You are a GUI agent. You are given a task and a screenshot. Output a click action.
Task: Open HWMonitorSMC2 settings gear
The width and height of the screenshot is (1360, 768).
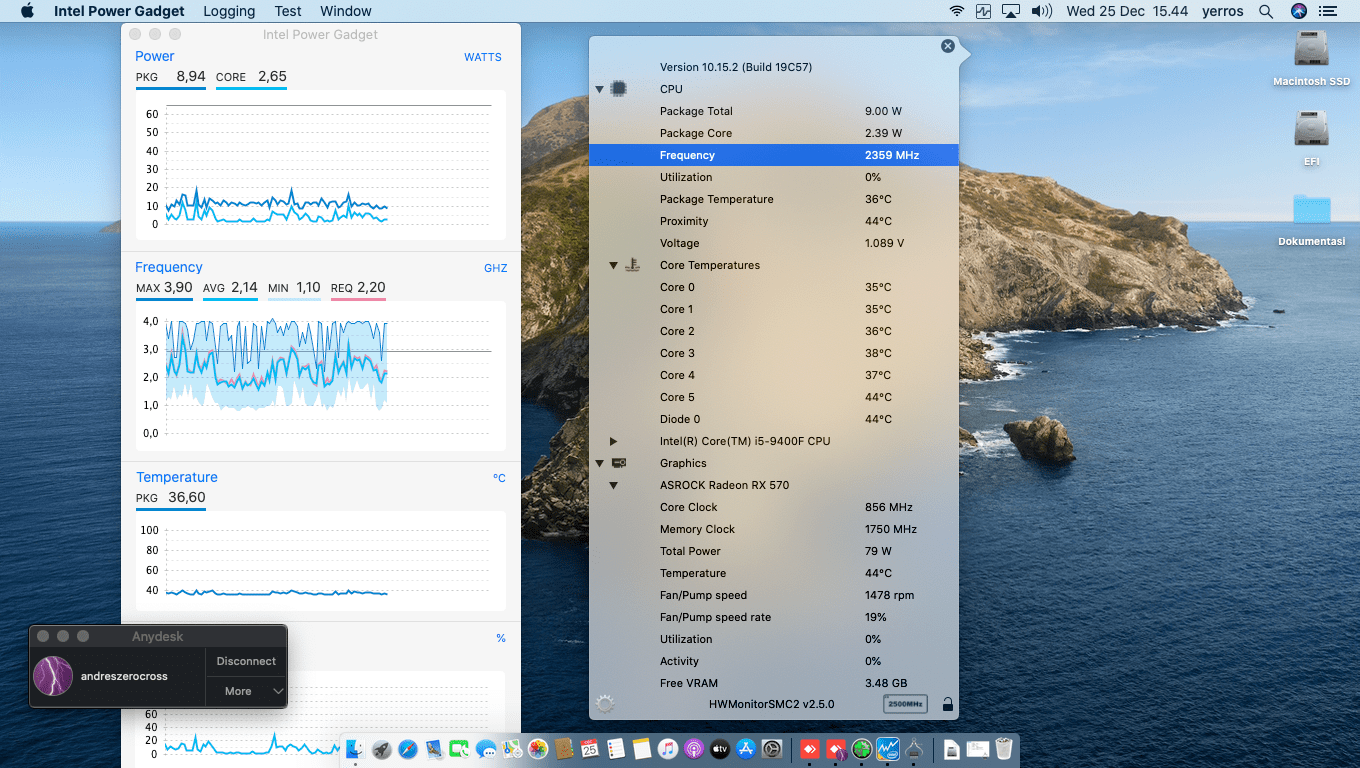[x=604, y=704]
